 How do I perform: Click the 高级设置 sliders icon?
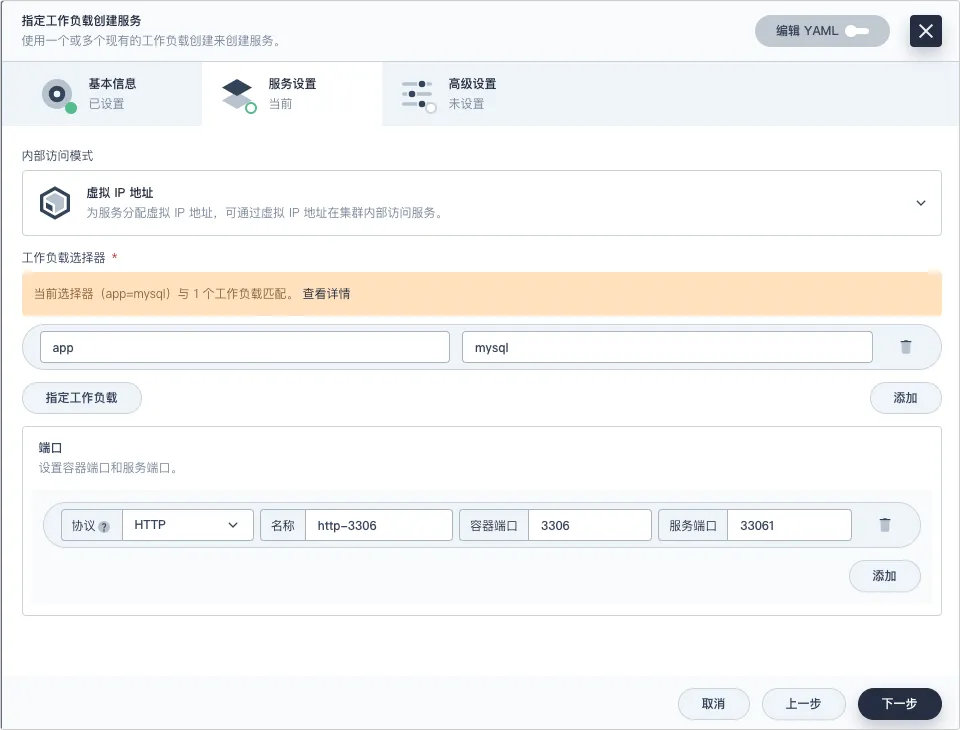coord(418,96)
